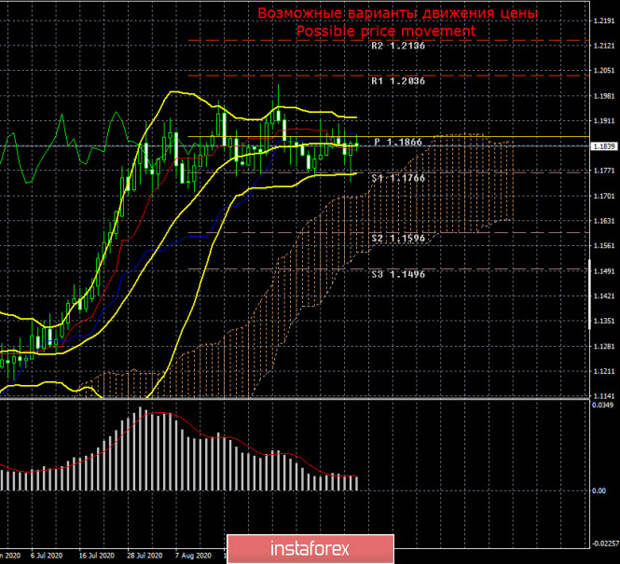Click the 16 Jul 2020 date label
The image size is (620, 564).
tap(96, 556)
